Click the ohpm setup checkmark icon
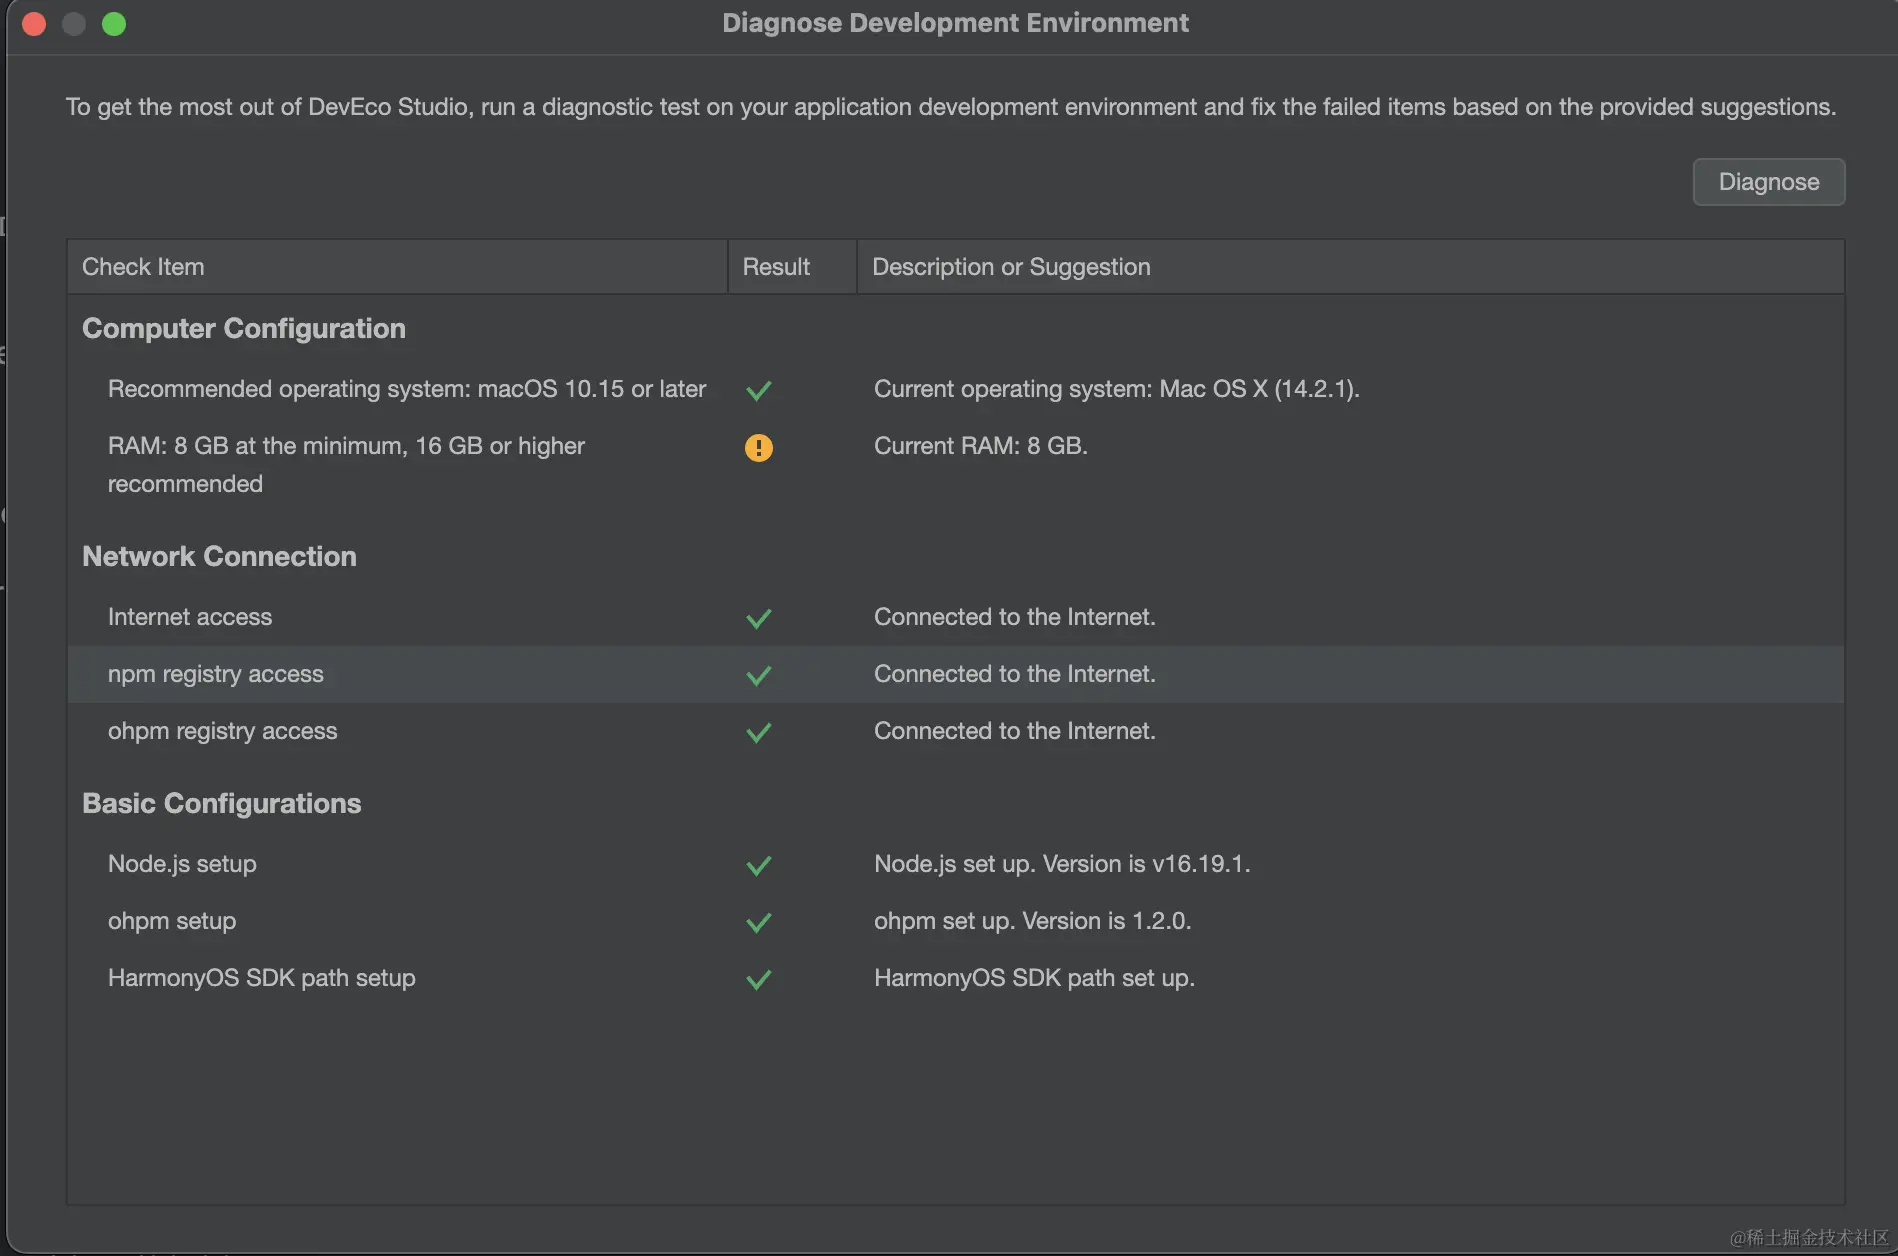 [x=759, y=922]
